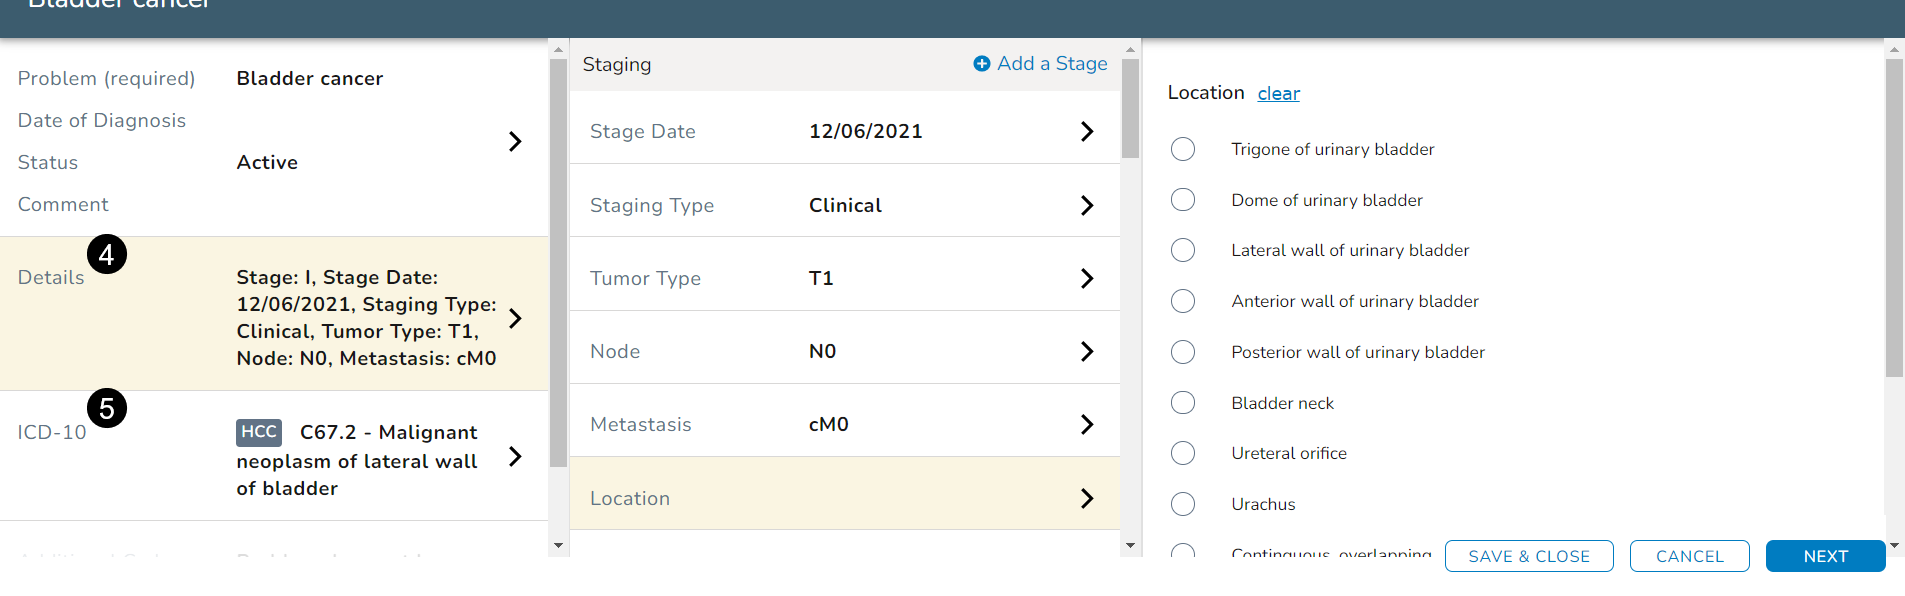Open the Problem and Status summary section
1905x596 pixels.
515,141
